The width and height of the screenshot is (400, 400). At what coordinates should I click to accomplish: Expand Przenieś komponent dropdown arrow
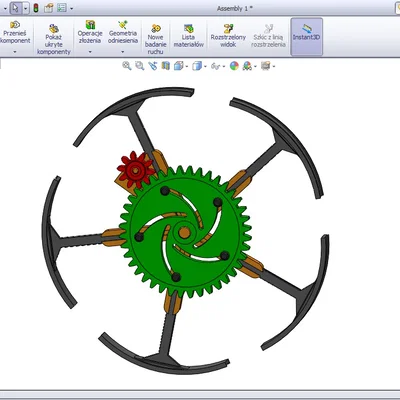15,52
